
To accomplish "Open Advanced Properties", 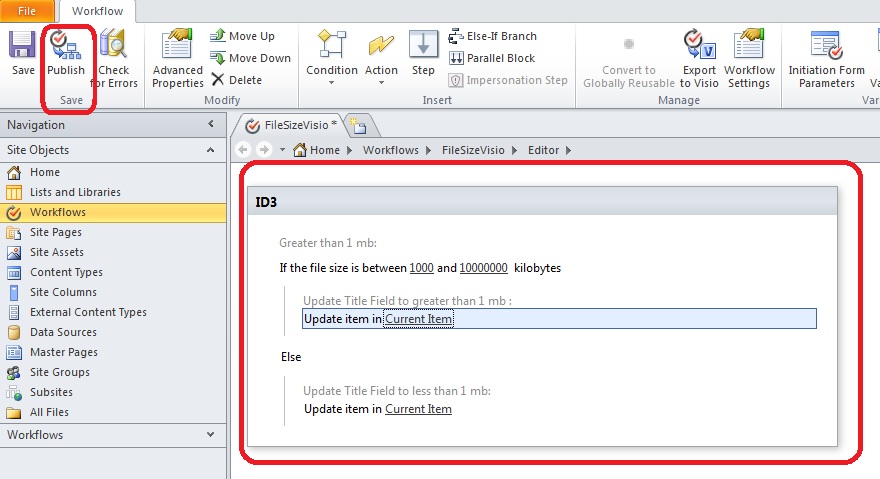I will (x=178, y=58).
